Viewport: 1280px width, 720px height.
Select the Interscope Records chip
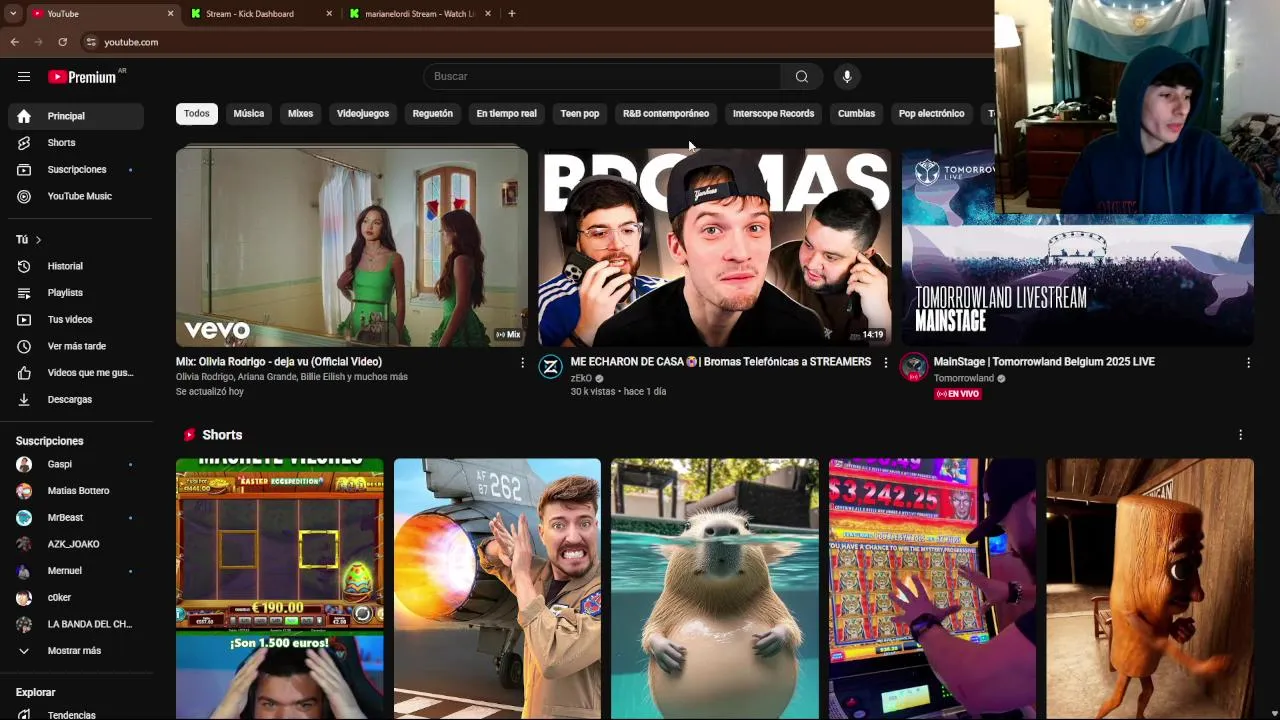[773, 113]
